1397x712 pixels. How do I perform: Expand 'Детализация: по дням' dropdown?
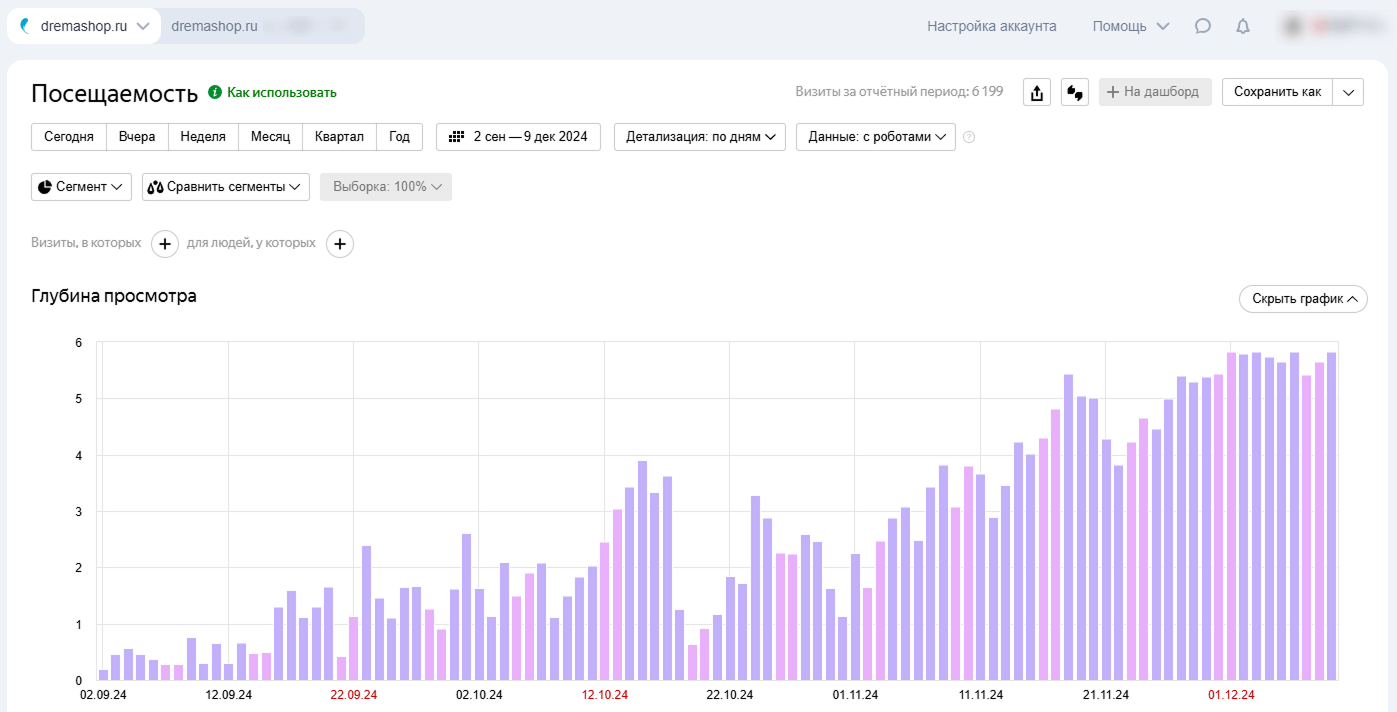tap(700, 137)
